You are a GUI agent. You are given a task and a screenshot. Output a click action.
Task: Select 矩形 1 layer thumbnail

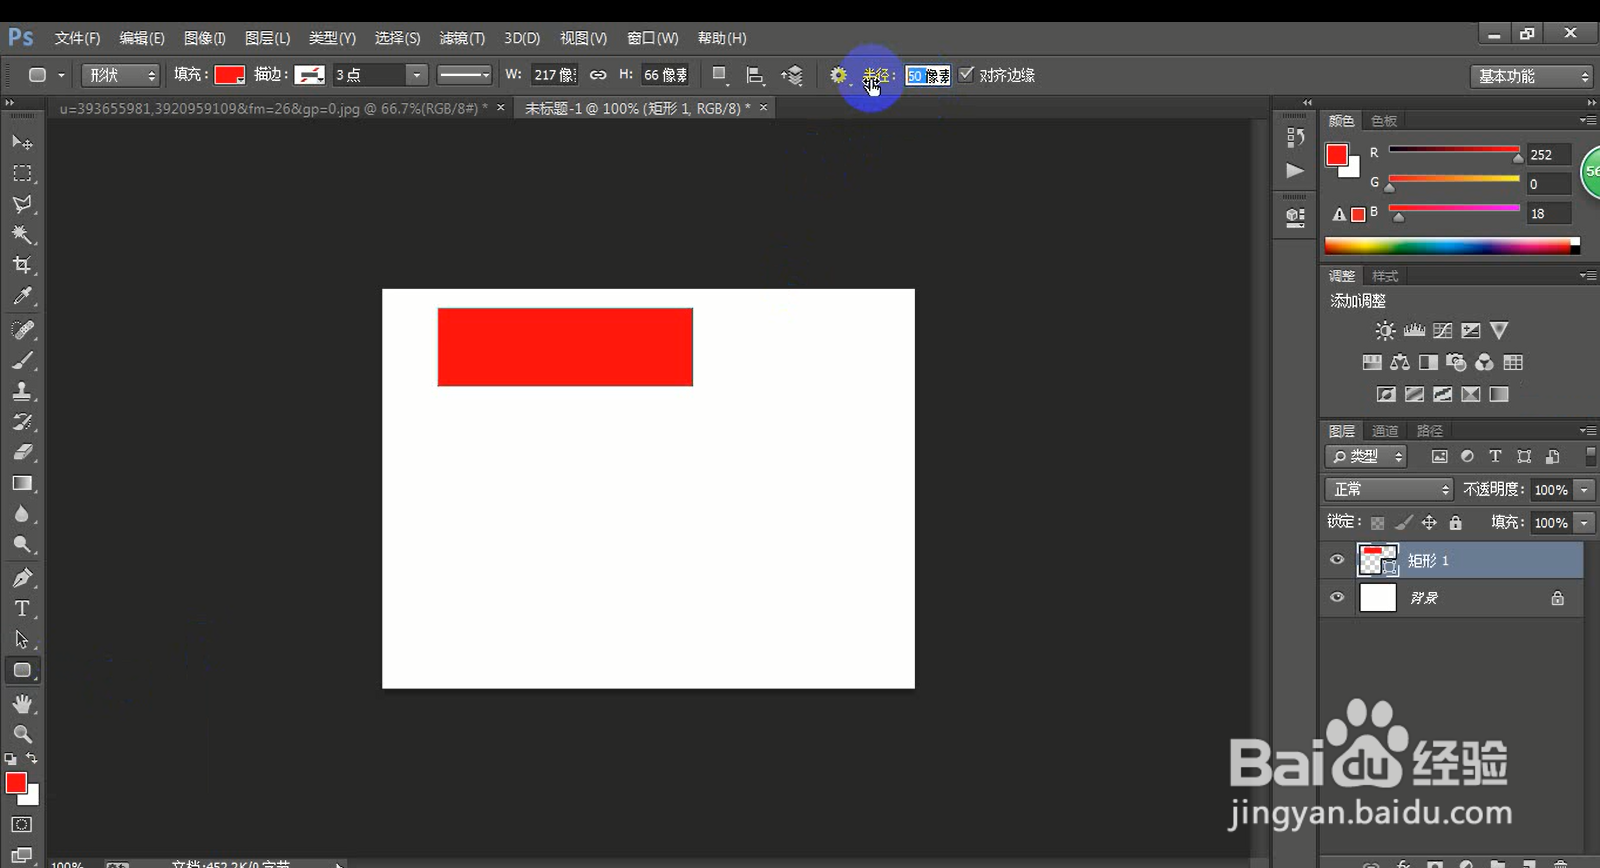[1378, 560]
